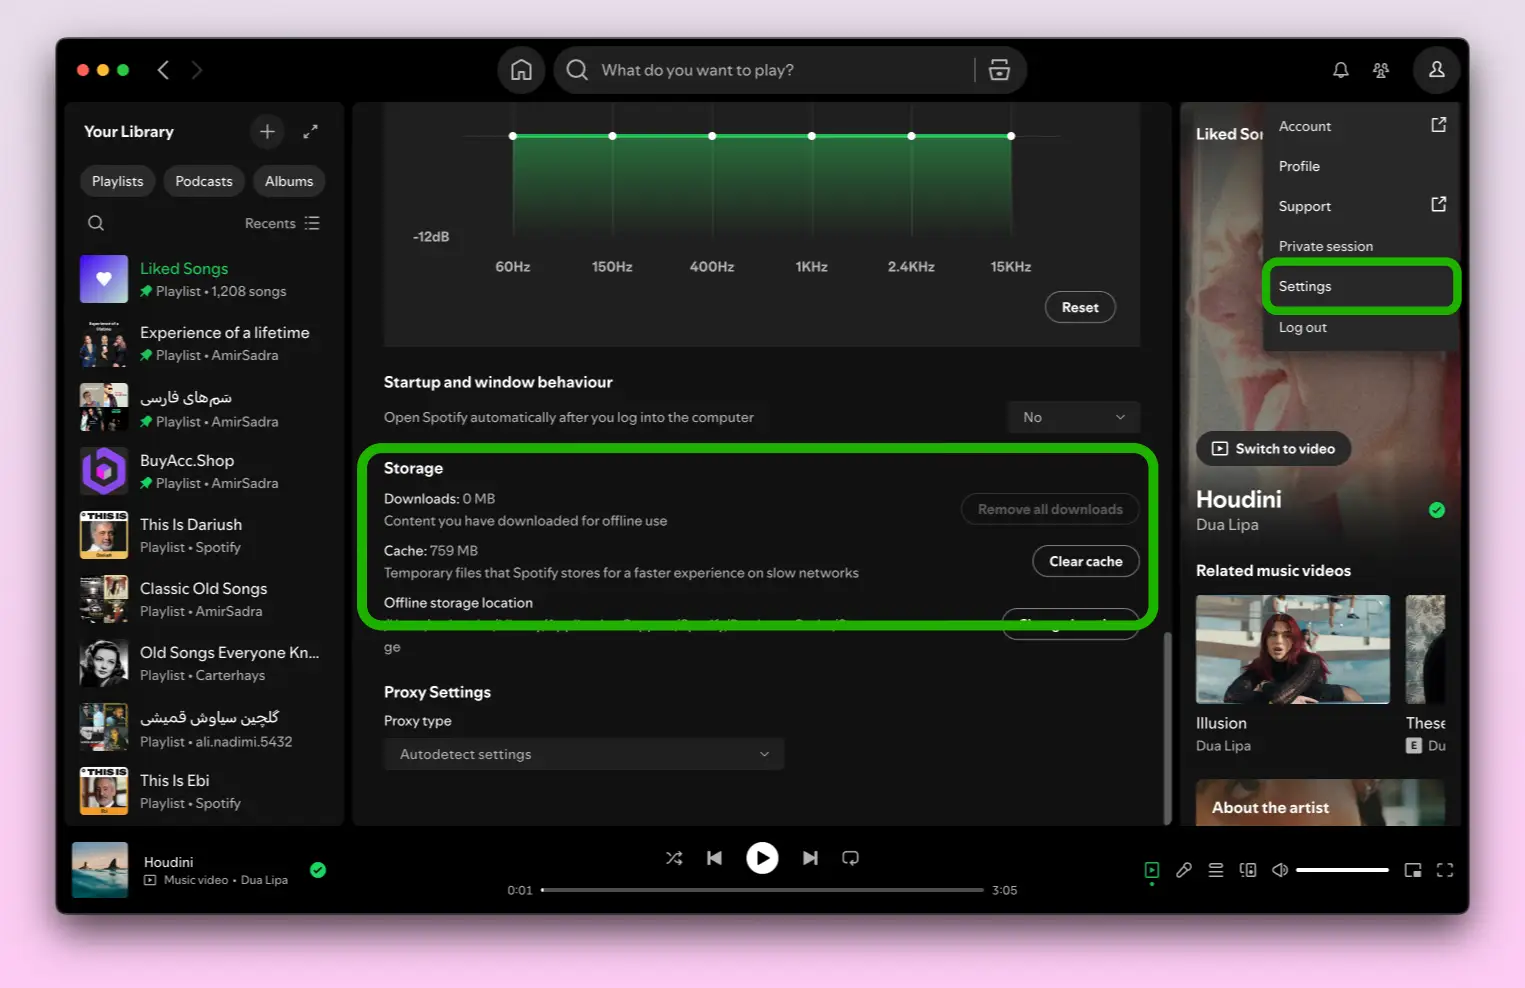Open the 'Experience of a lifetime' playlist
Image resolution: width=1525 pixels, height=988 pixels.
tap(204, 343)
